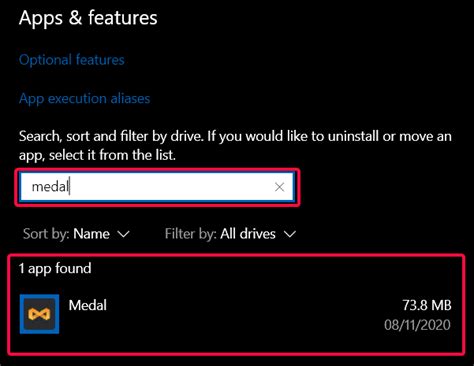Click the 73.8 MB size of Medal

[427, 305]
